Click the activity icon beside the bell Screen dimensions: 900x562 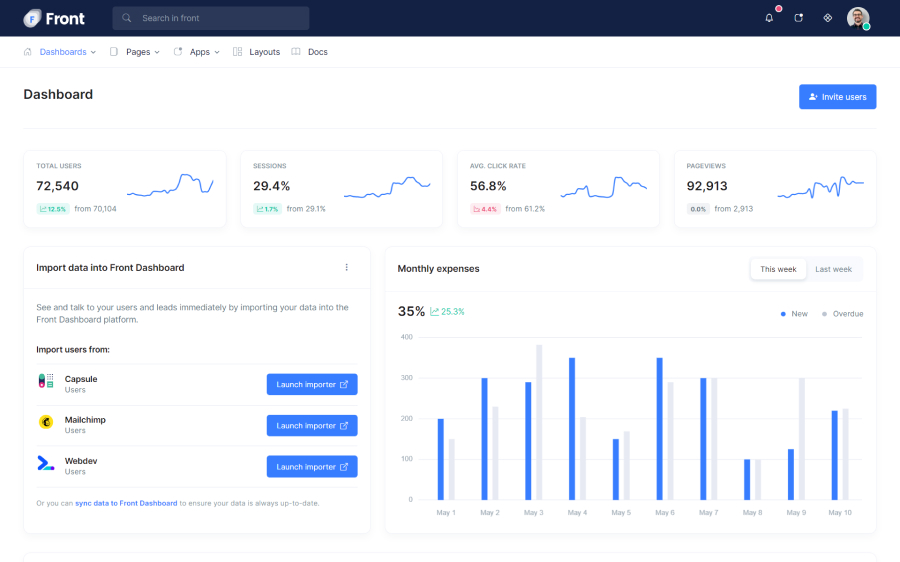pos(798,18)
